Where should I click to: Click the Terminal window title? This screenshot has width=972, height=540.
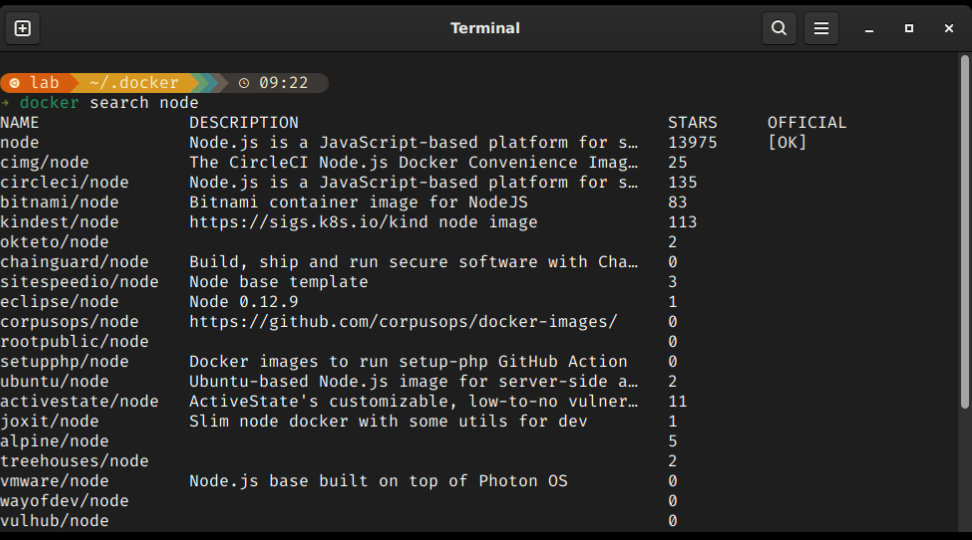[485, 28]
